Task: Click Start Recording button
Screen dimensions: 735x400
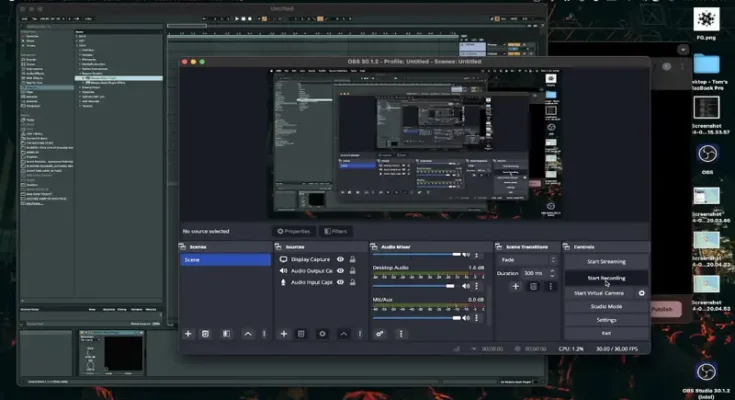Action: (606, 277)
